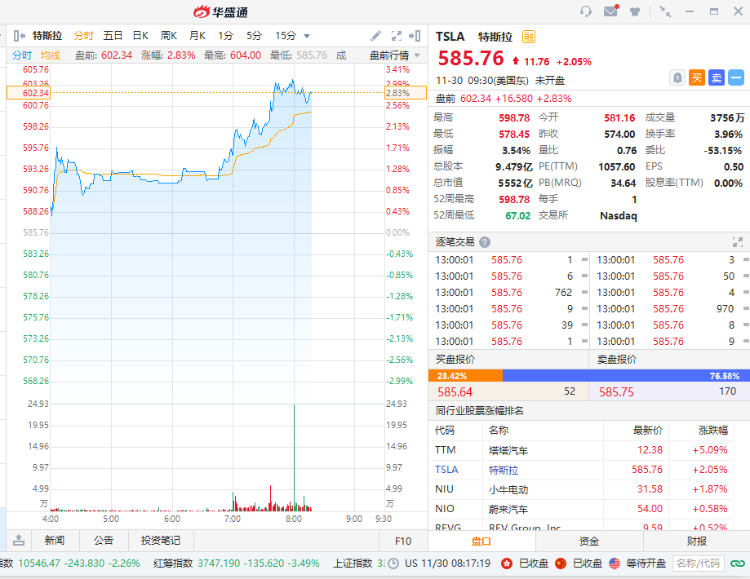Click ask price 585.75
The height and width of the screenshot is (579, 750).
(617, 392)
